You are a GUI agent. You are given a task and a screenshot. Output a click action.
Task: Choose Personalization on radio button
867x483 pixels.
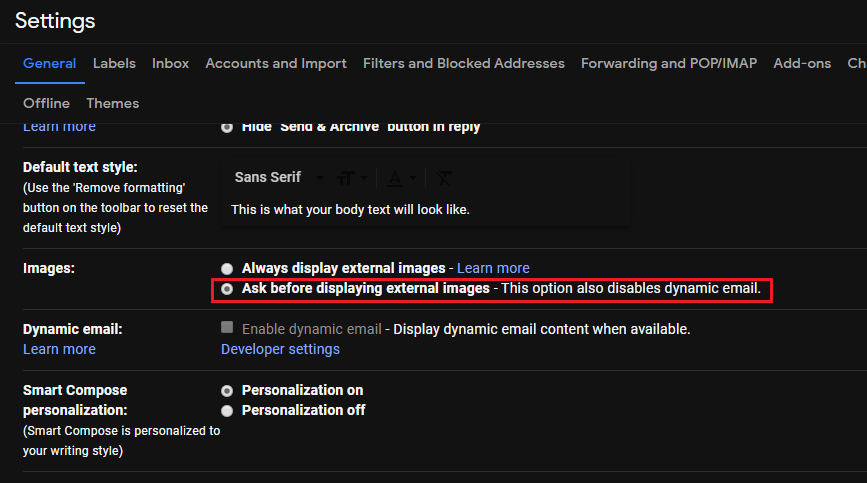pos(228,390)
